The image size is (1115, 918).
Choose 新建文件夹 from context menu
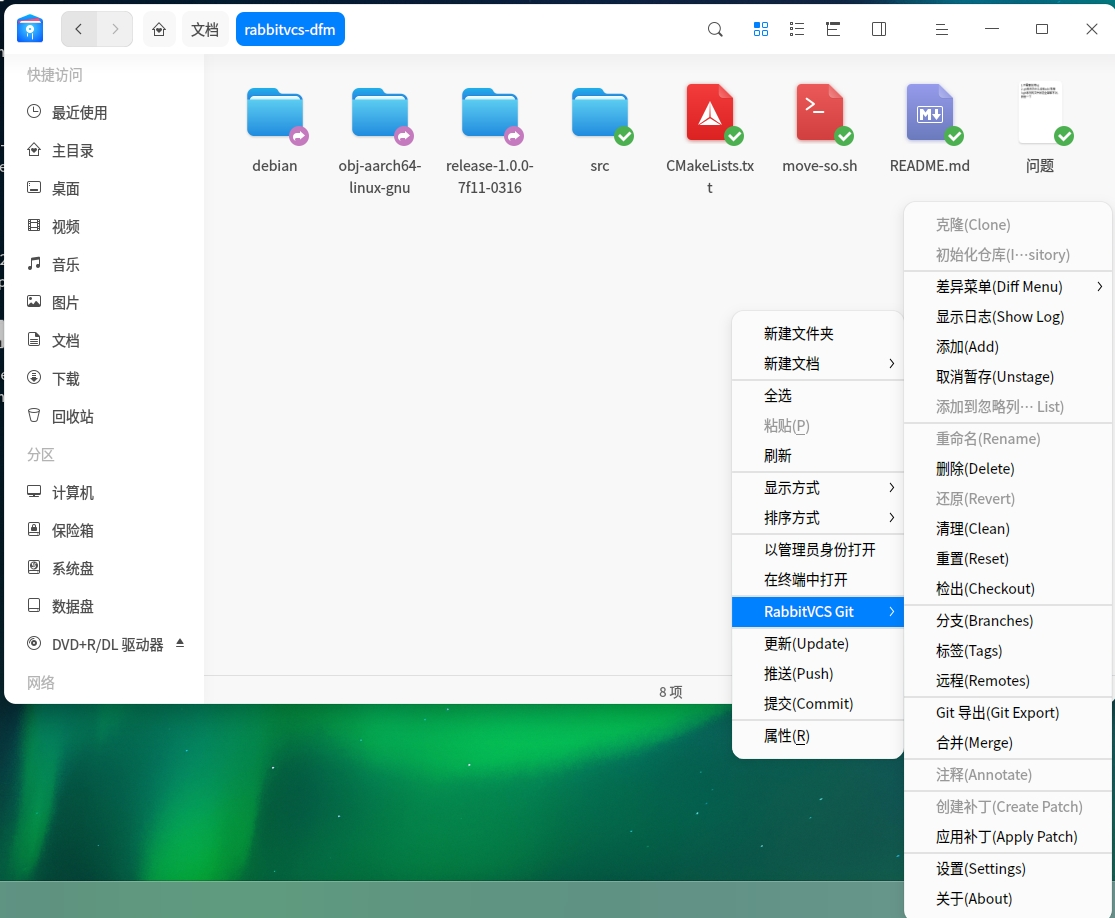[x=818, y=333]
